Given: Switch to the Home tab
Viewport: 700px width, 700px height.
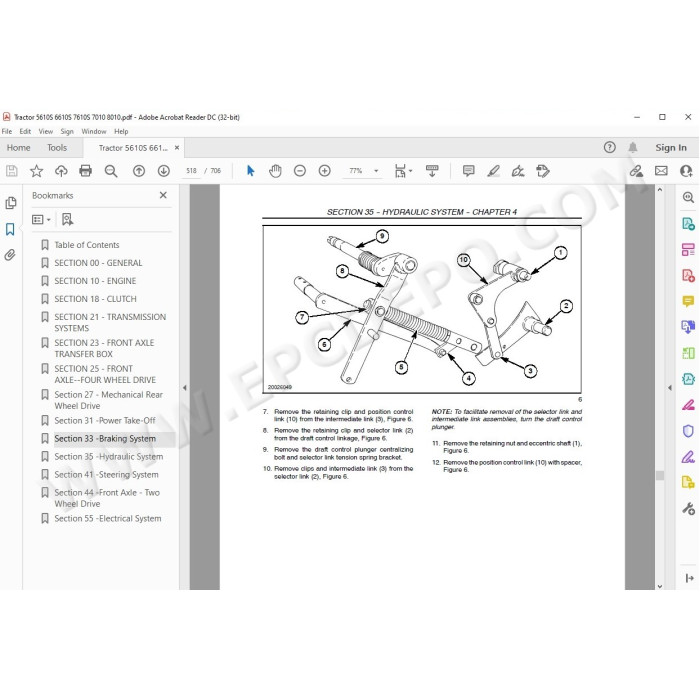Looking at the screenshot, I should pyautogui.click(x=18, y=148).
